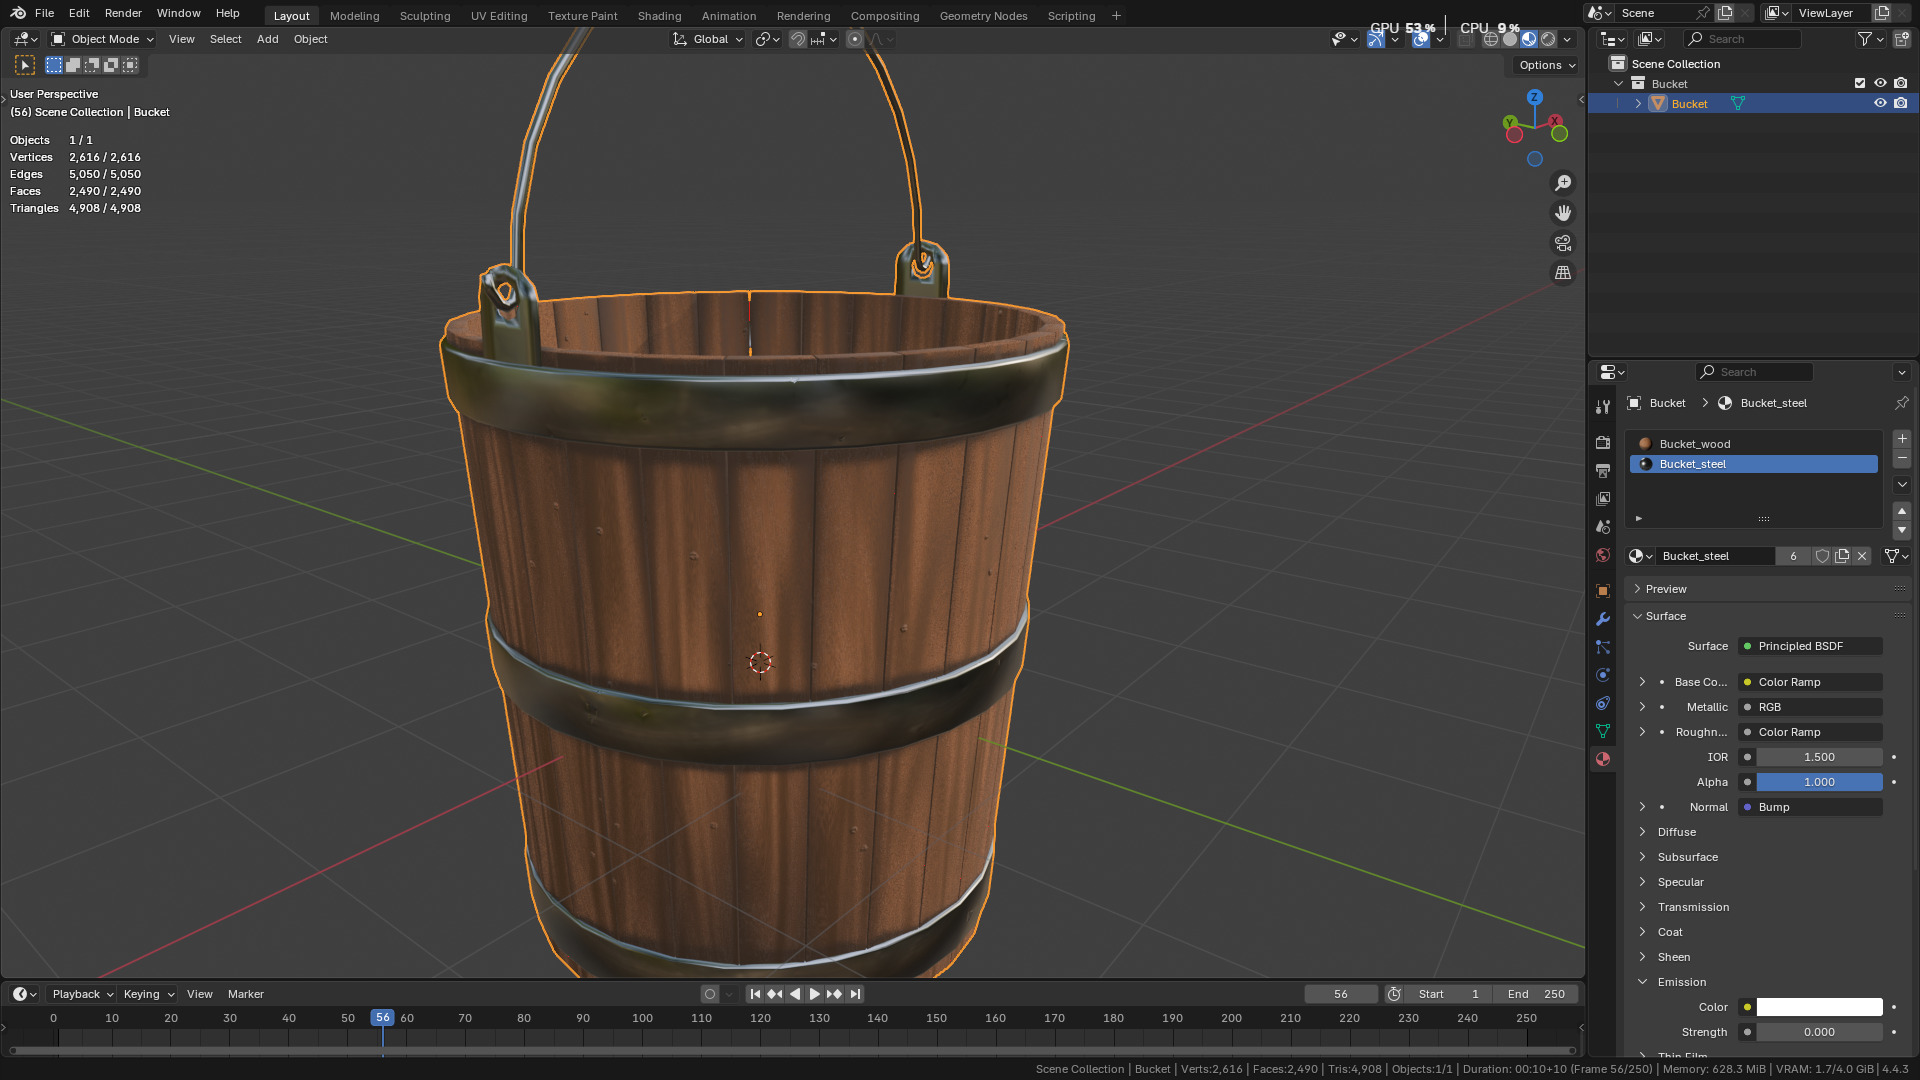Switch to Solid viewport shading
1920x1080 pixels.
[x=1510, y=39]
